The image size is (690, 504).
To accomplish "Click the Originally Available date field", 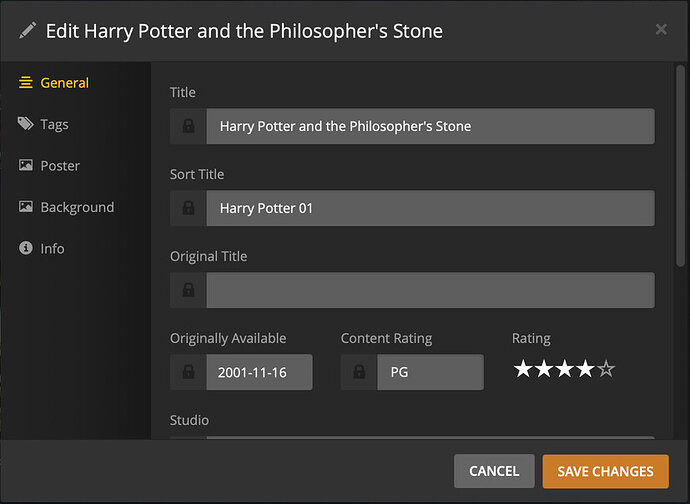I will click(x=259, y=373).
